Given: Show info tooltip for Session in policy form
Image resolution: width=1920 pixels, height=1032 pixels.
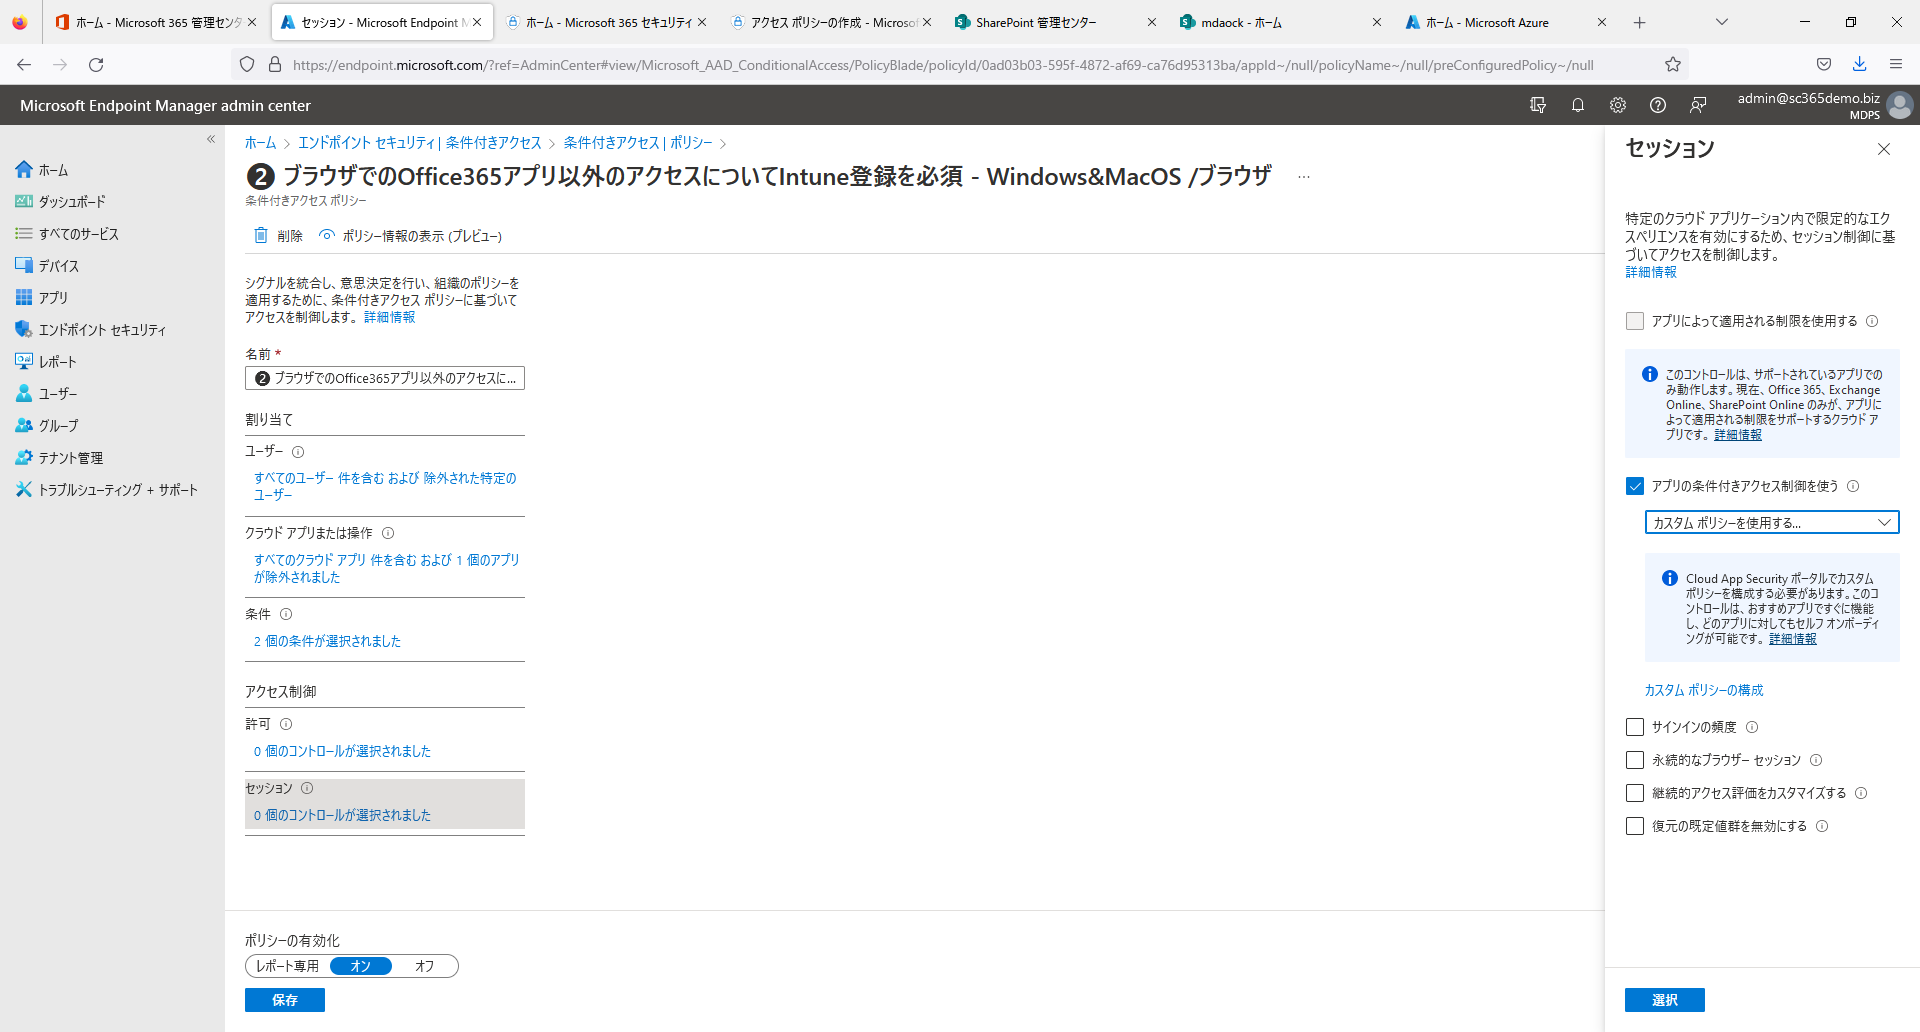Looking at the screenshot, I should [x=307, y=788].
